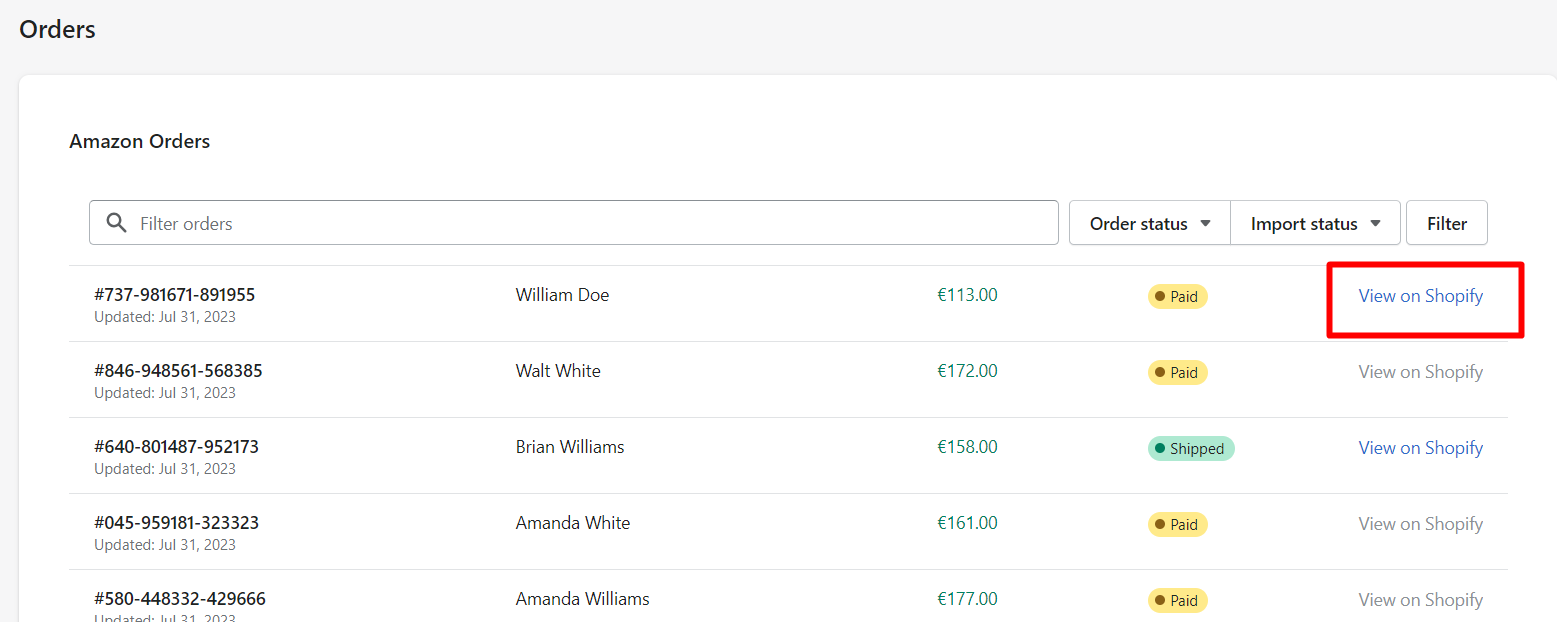Click Paid badge on Walt White order
Image resolution: width=1557 pixels, height=622 pixels.
click(x=1178, y=373)
